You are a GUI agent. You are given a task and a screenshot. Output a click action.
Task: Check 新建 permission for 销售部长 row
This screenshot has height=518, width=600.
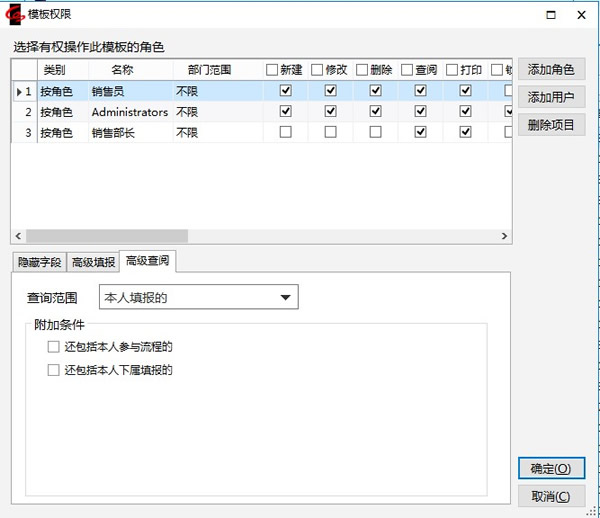coord(286,132)
